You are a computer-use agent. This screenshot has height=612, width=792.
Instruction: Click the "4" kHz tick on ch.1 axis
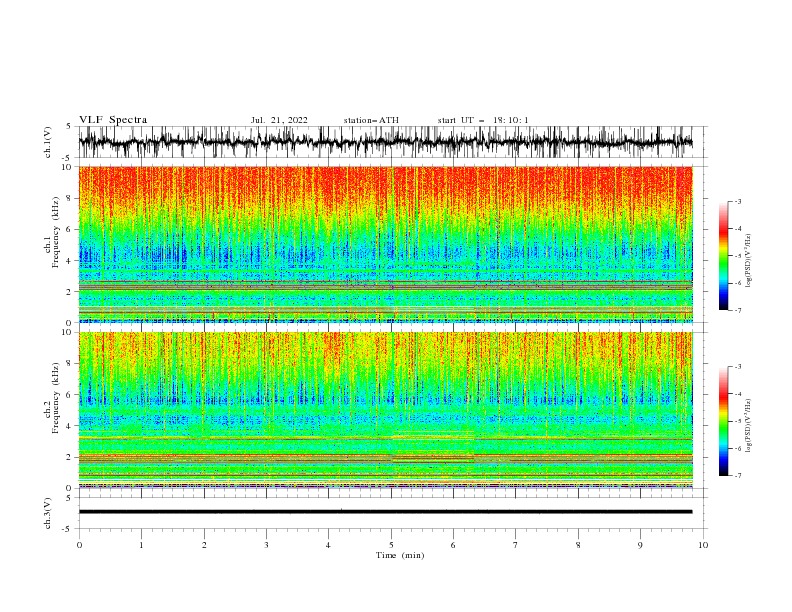coord(70,261)
